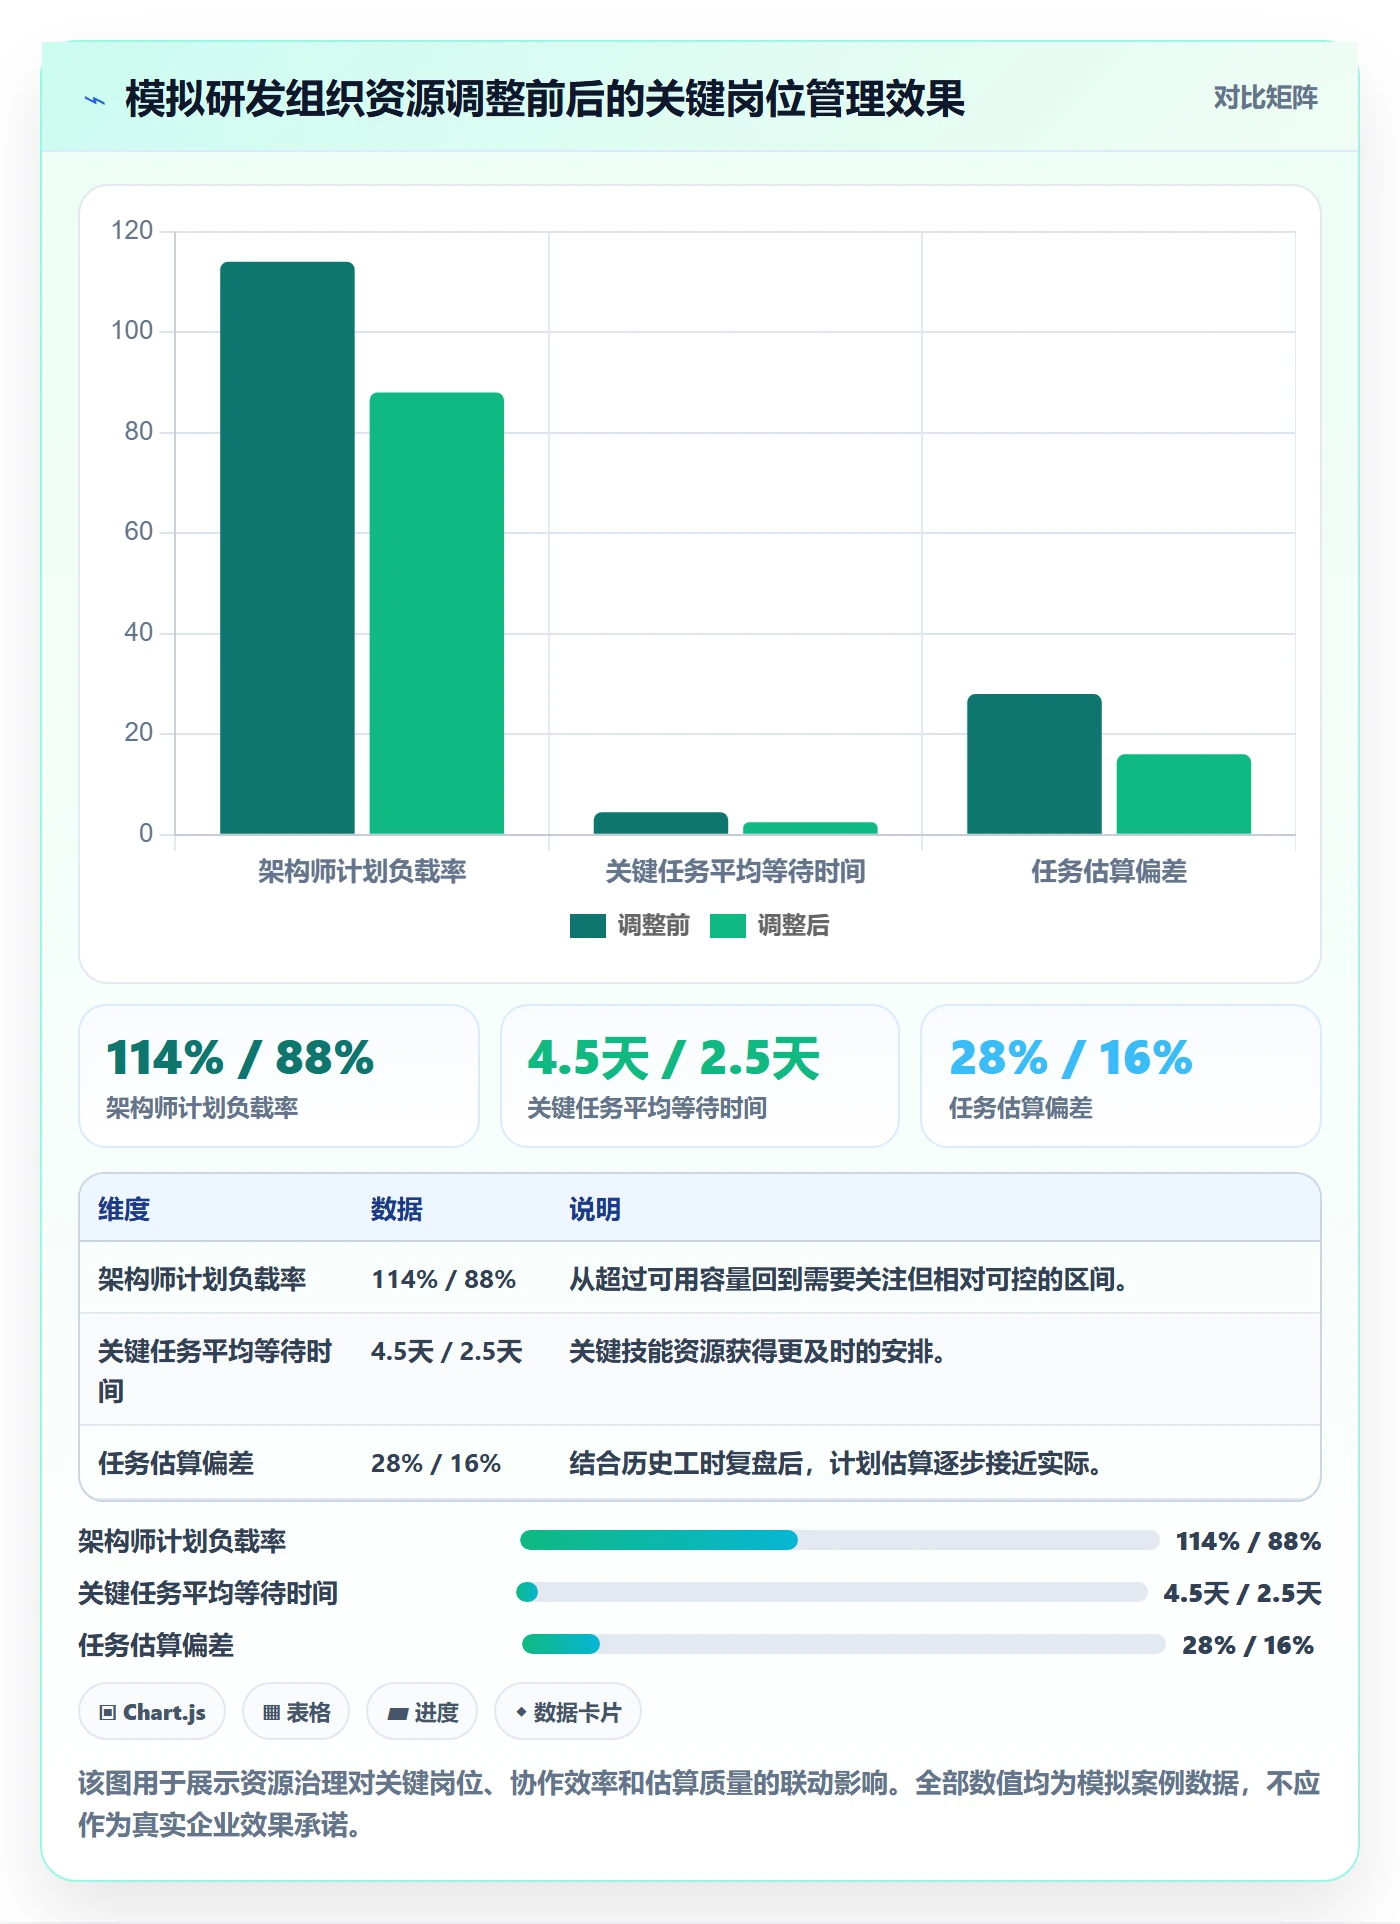Click the 关键任务平均等待时间 调整前 bar
Viewport: 1400px width, 1924px height.
click(x=661, y=823)
